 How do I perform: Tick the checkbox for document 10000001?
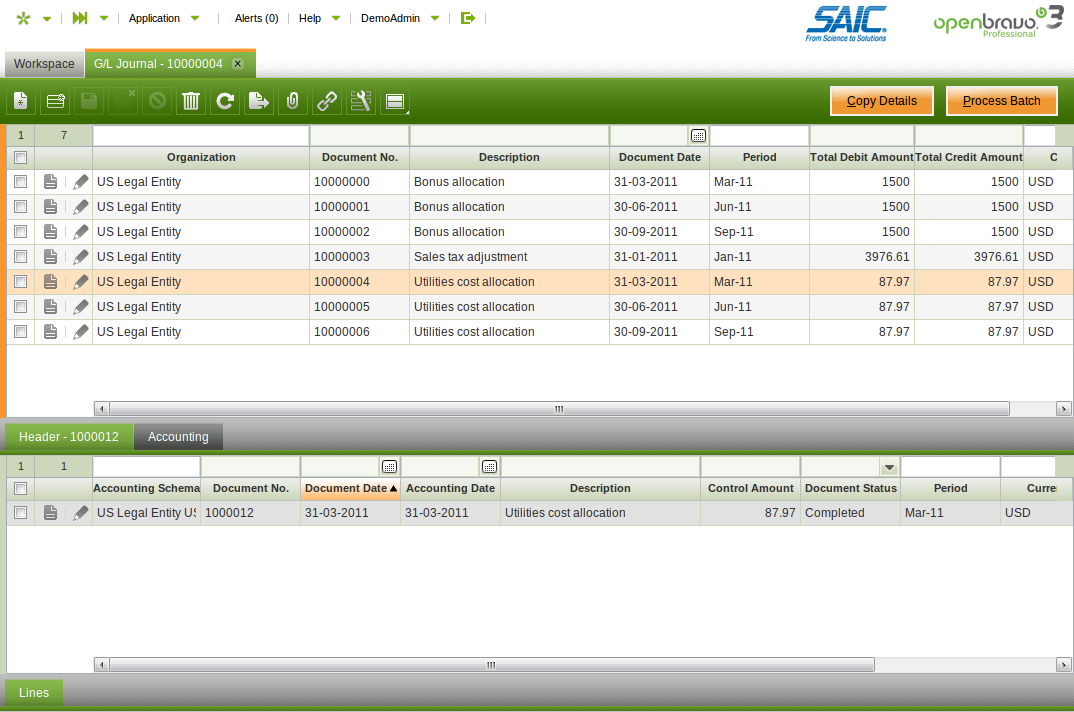pyautogui.click(x=20, y=207)
